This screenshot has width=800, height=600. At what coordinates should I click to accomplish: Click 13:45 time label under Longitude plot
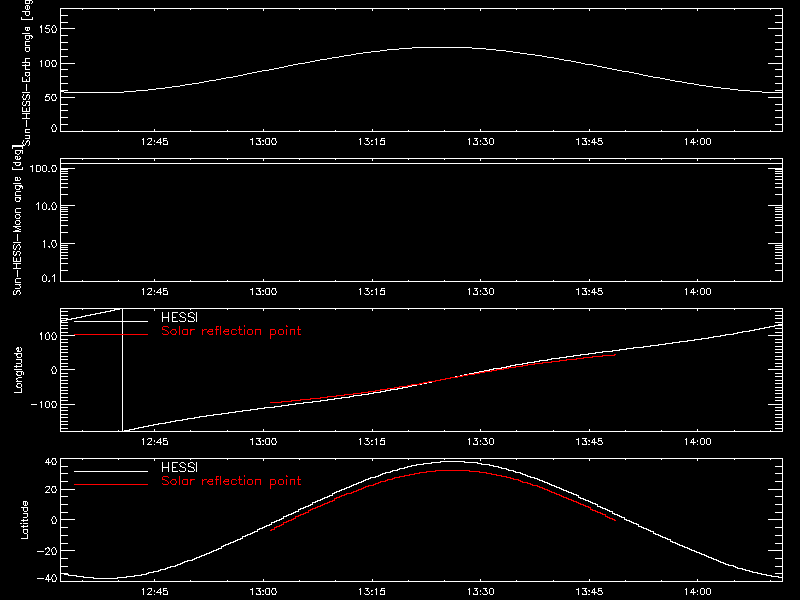click(589, 441)
